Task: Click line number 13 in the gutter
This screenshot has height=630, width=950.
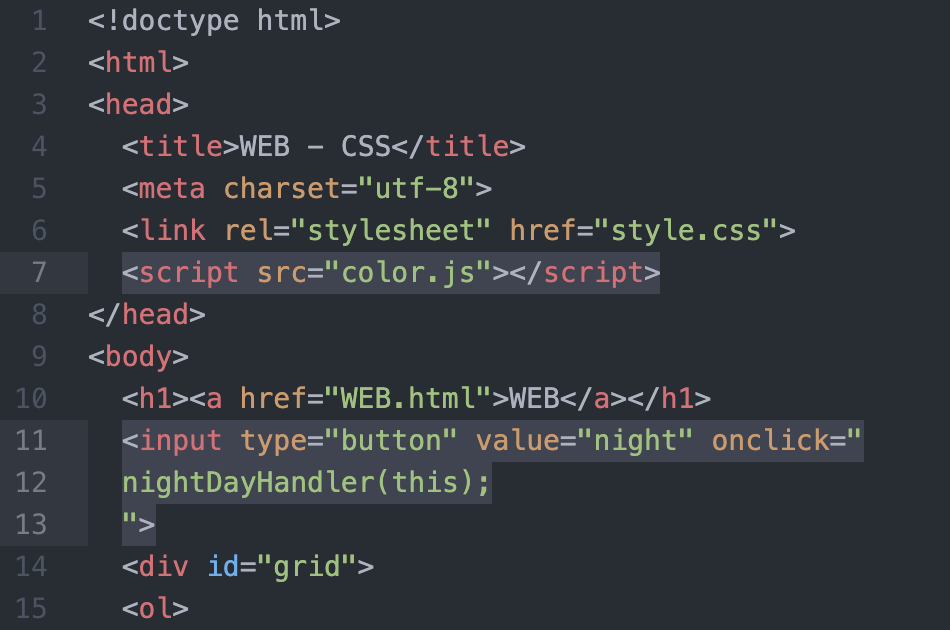Action: point(32,525)
